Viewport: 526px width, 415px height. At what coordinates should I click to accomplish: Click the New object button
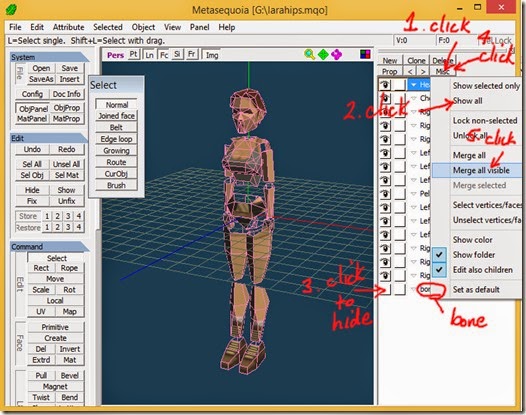tap(390, 61)
